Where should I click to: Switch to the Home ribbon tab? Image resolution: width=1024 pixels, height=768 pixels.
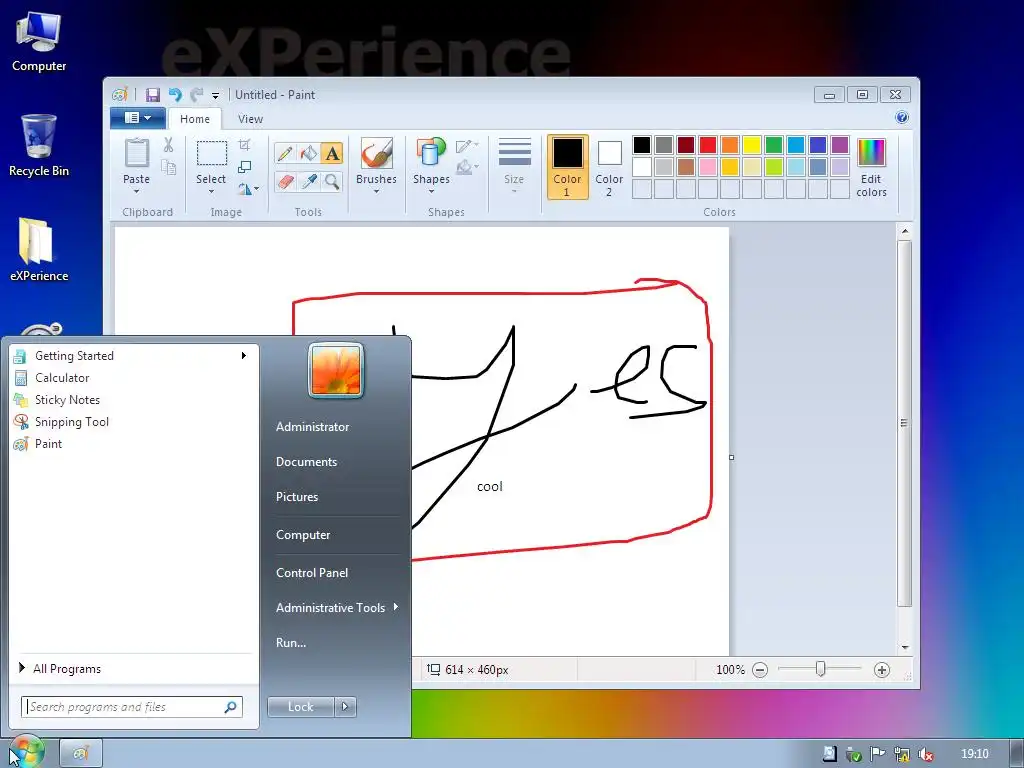pyautogui.click(x=195, y=119)
